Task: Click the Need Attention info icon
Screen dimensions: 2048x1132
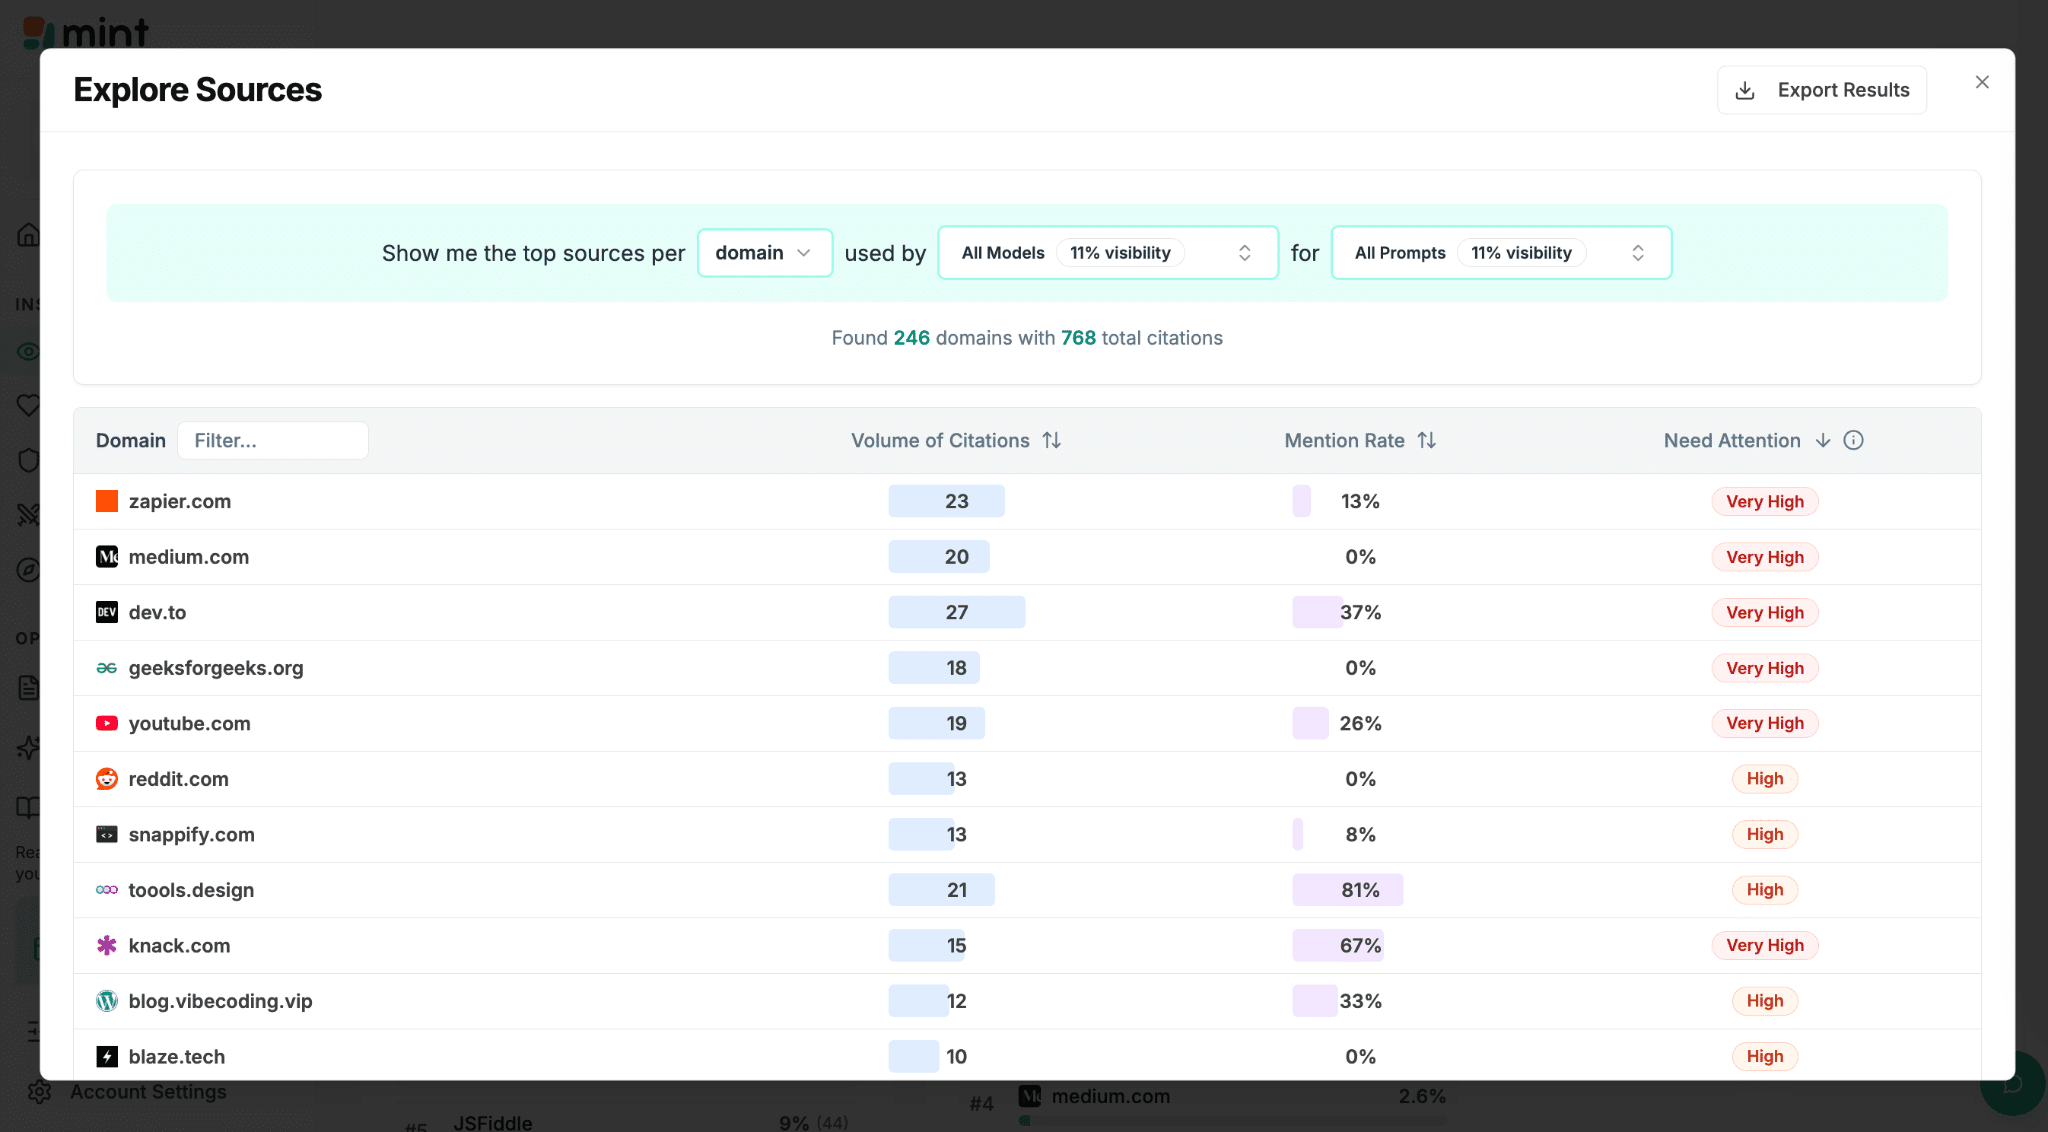Action: click(1853, 440)
